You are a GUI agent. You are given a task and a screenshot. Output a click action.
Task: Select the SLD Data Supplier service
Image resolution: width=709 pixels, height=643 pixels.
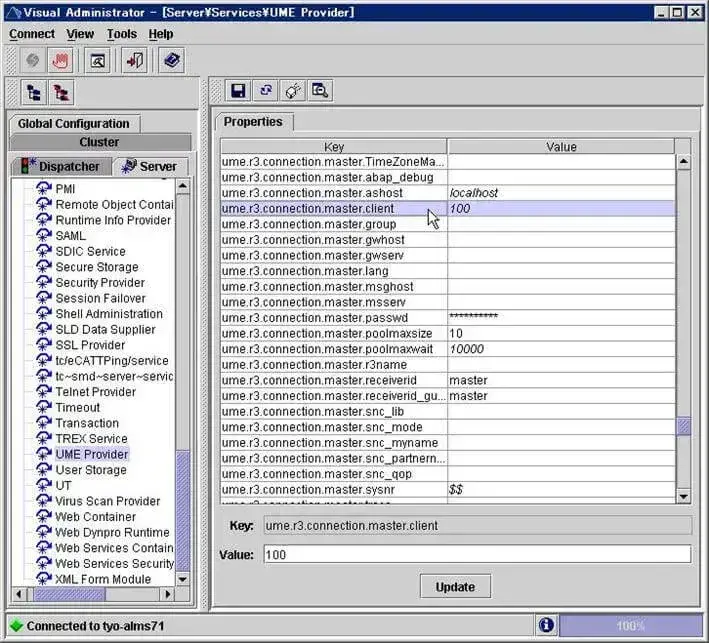tap(105, 329)
